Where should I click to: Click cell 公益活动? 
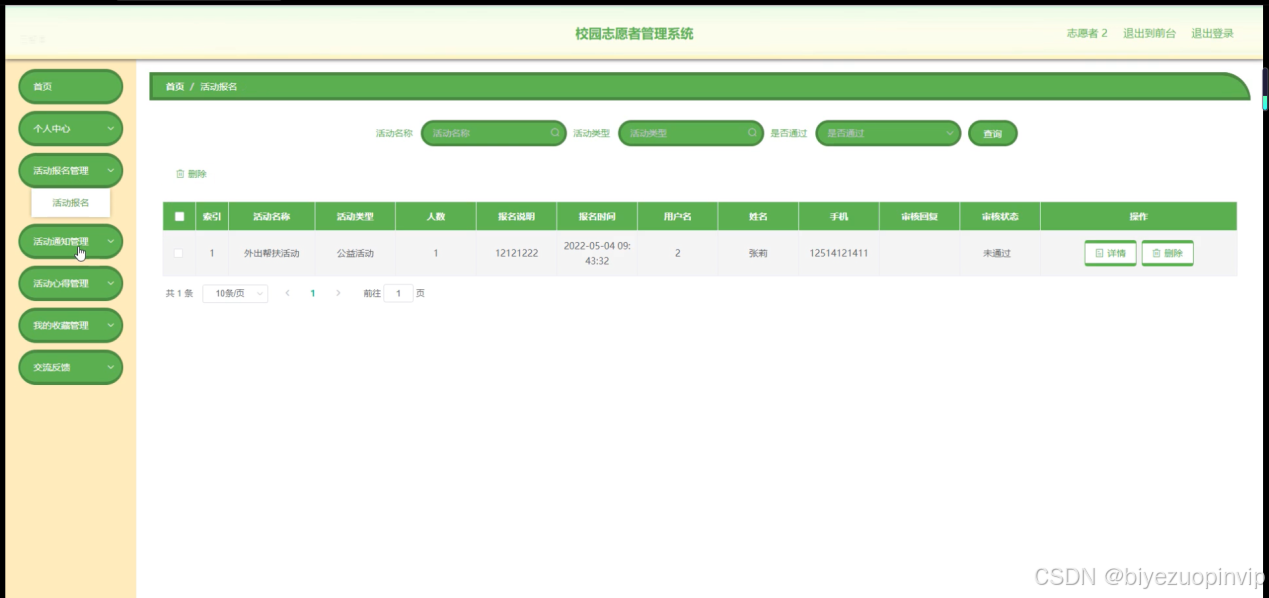(x=355, y=253)
